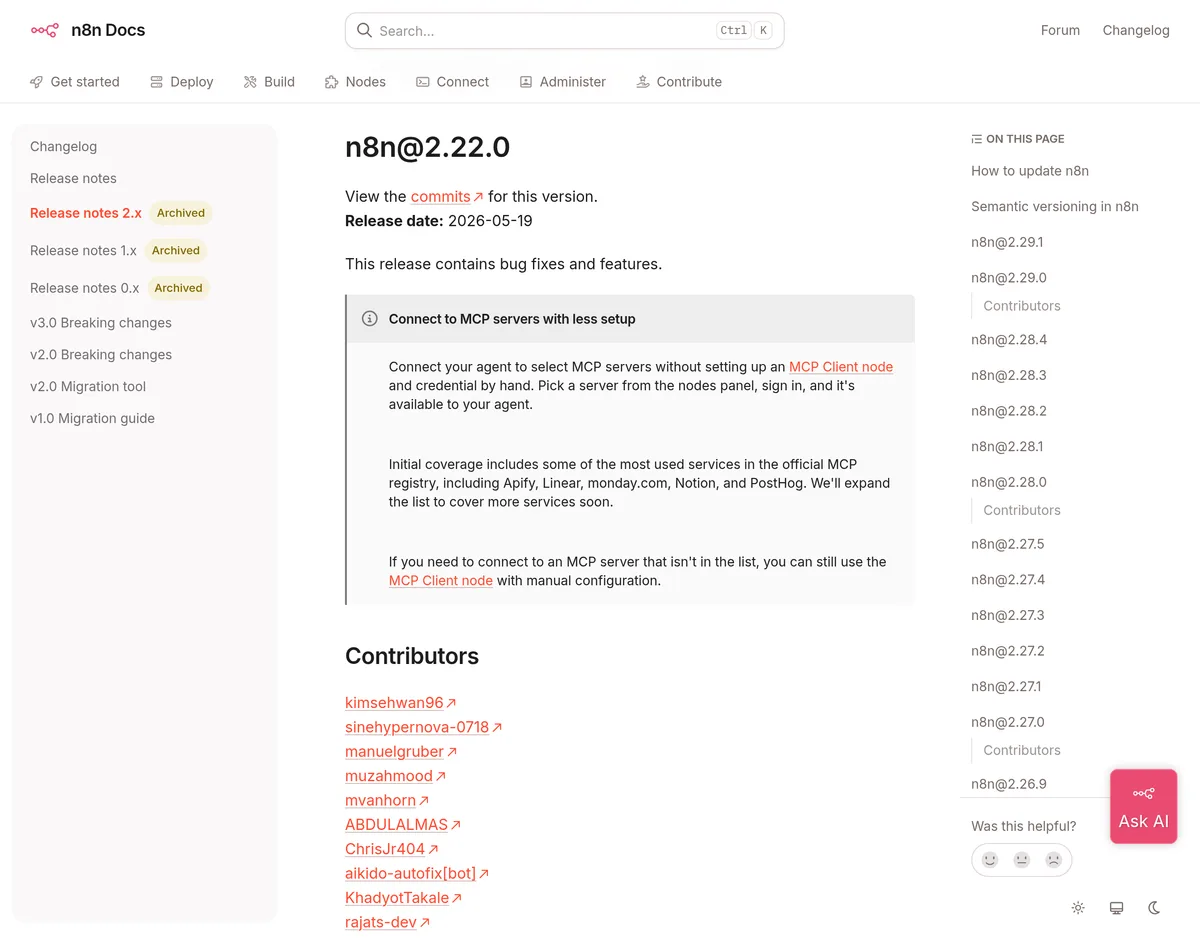The height and width of the screenshot is (938, 1200).
Task: Jump to n8n@2.29.1 section
Action: coord(1007,242)
